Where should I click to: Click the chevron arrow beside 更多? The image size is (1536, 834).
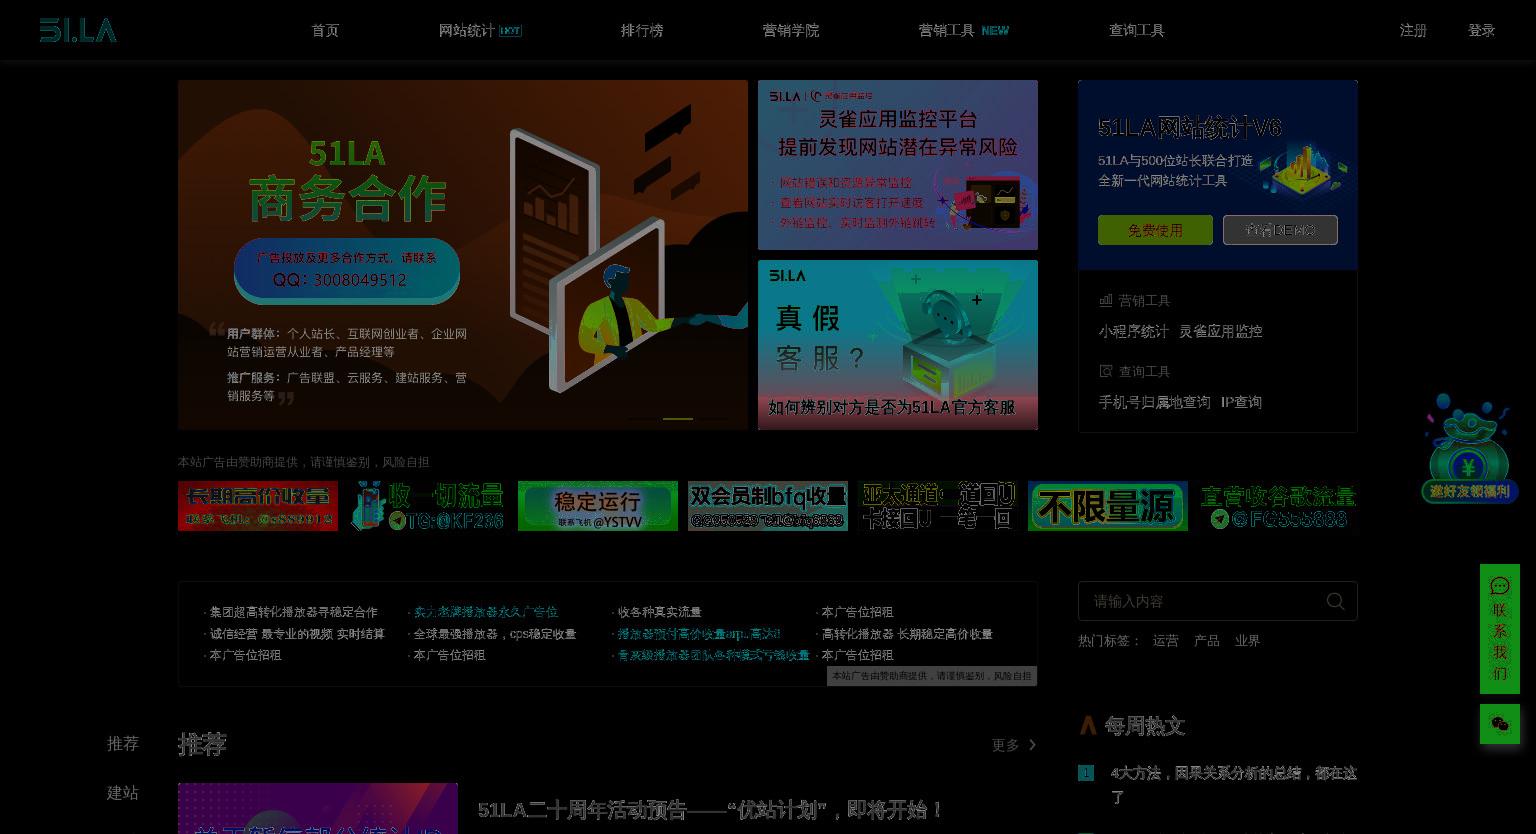1032,745
